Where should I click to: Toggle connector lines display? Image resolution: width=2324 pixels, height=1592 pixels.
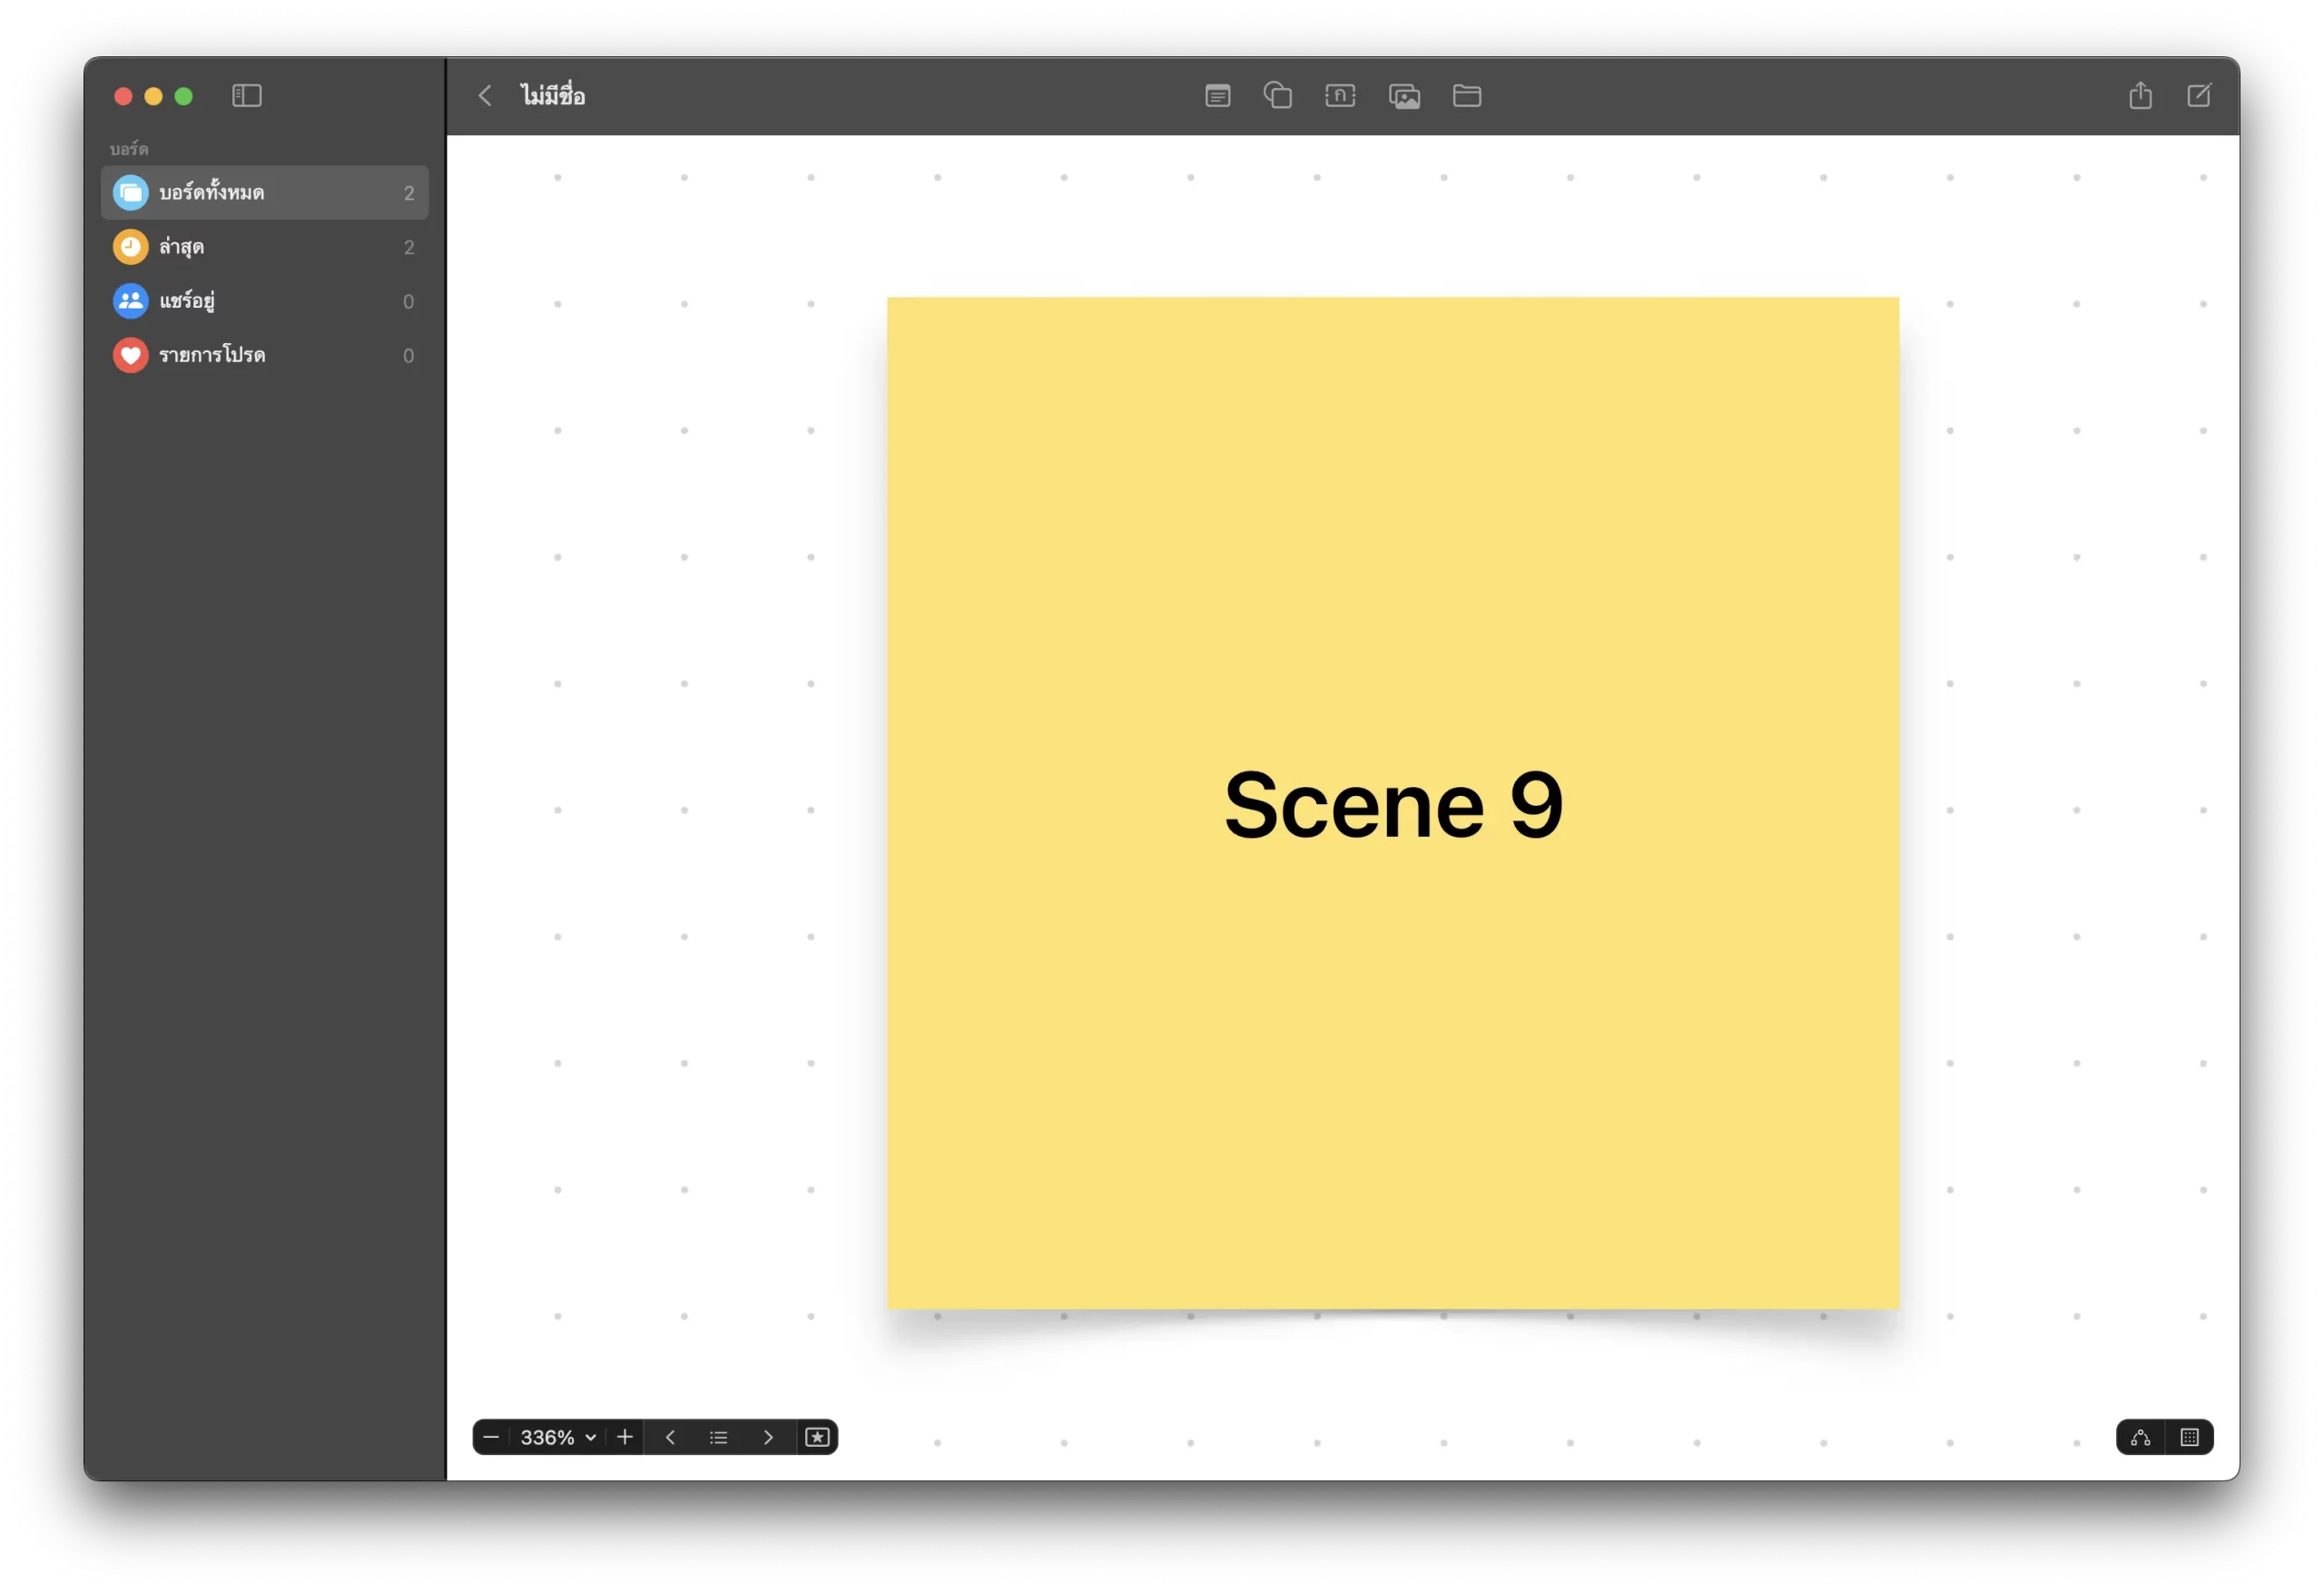coord(2140,1437)
